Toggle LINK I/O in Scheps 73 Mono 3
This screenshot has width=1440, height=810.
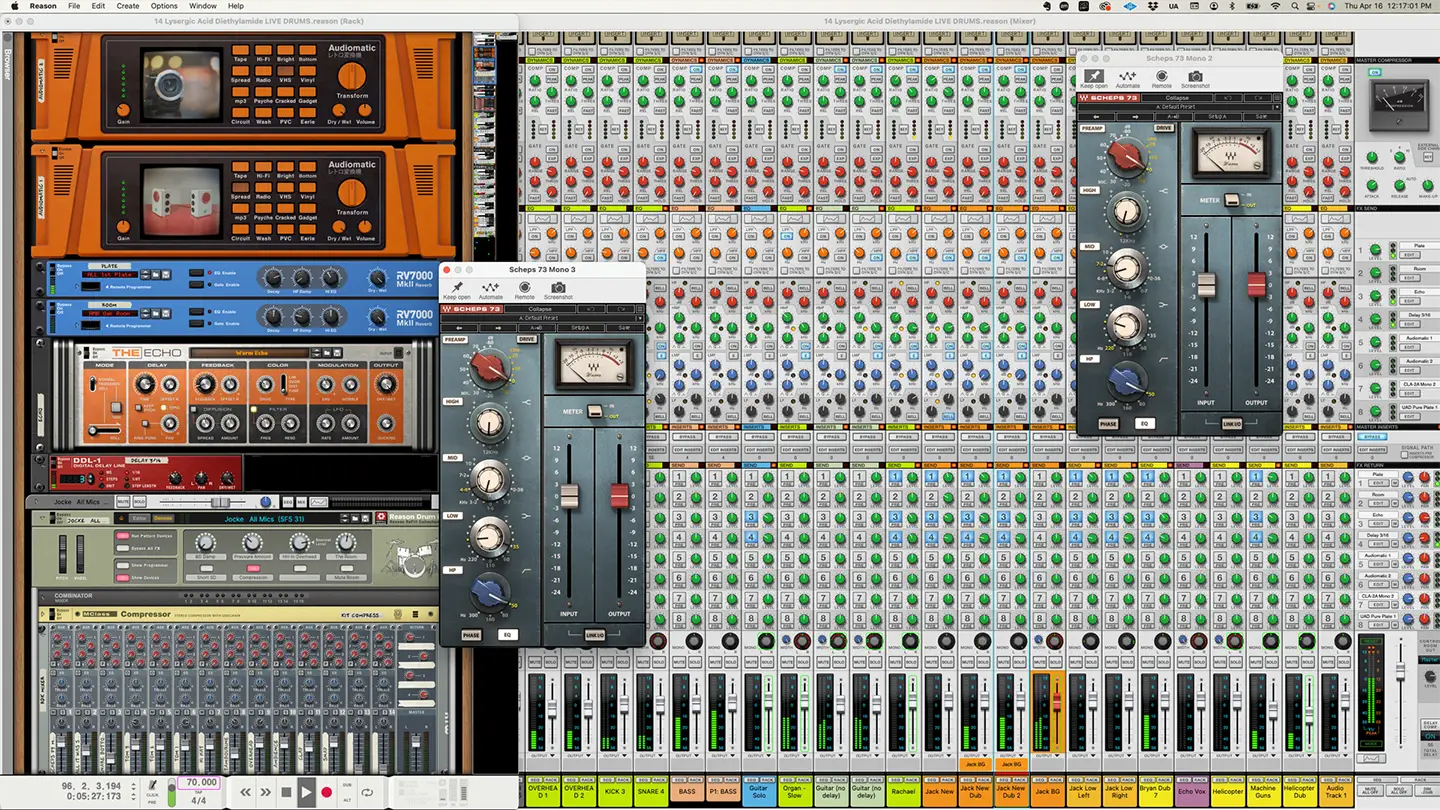(594, 635)
